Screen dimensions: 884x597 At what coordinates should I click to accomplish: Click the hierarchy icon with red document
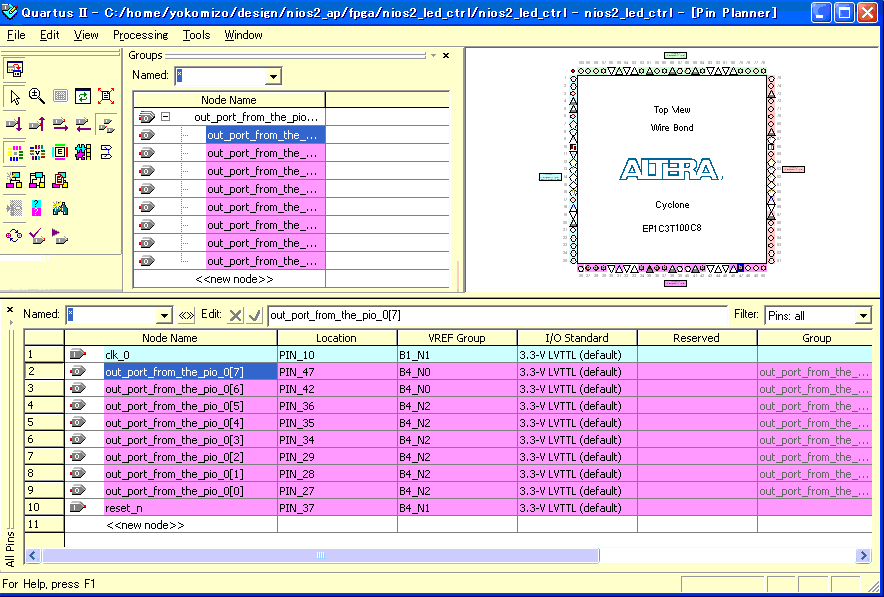(60, 180)
